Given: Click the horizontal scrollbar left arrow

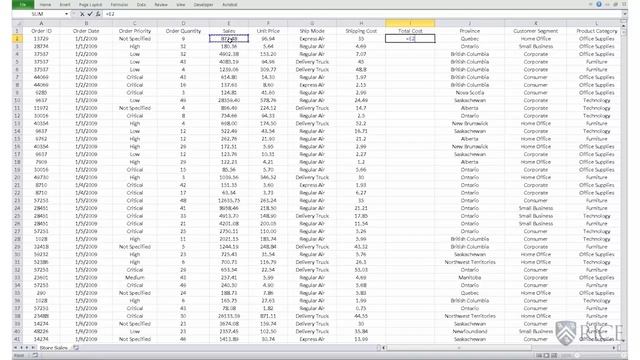Looking at the screenshot, I should tap(384, 348).
